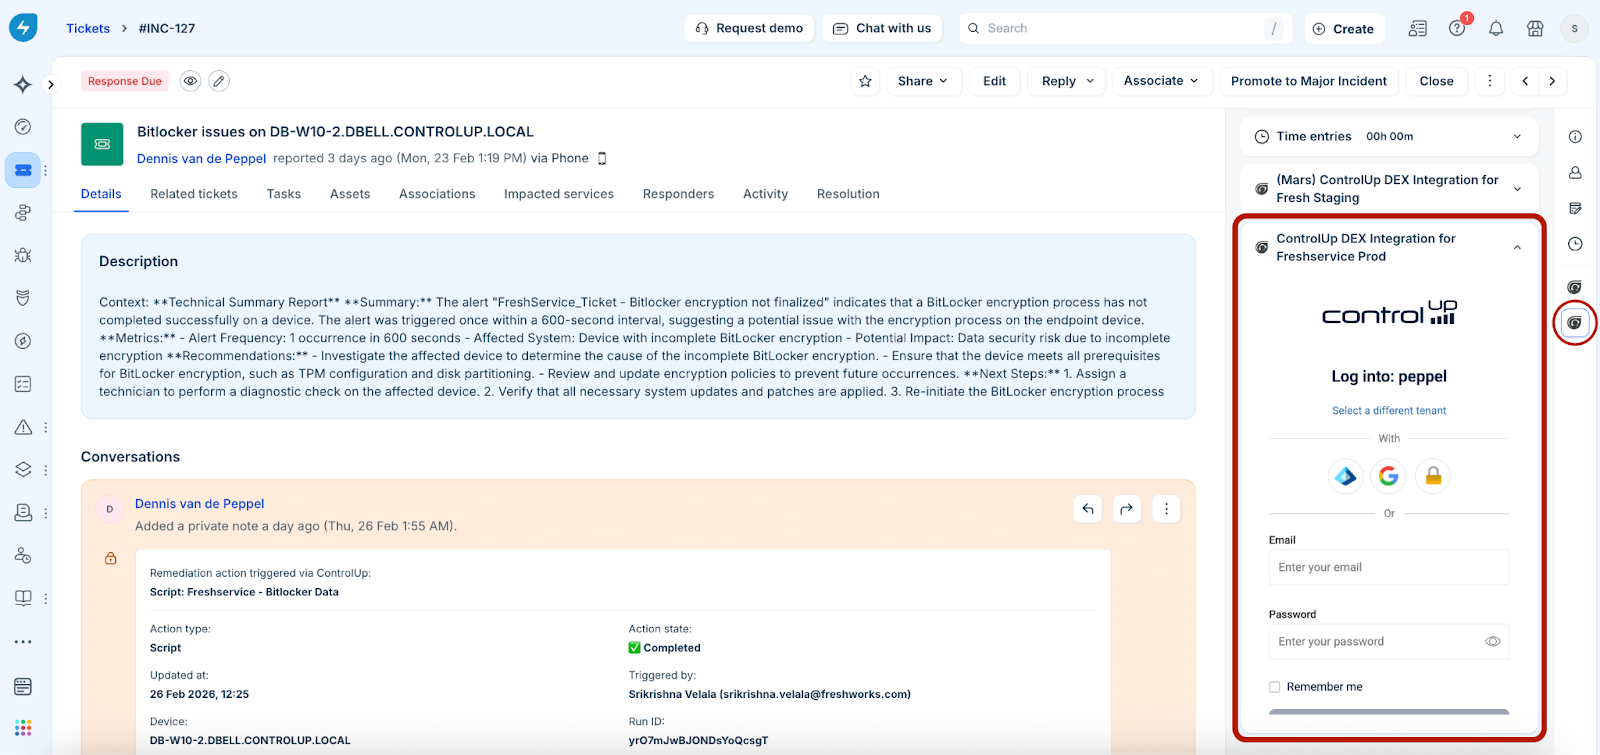
Task: Switch to the Associations tab
Action: point(437,194)
